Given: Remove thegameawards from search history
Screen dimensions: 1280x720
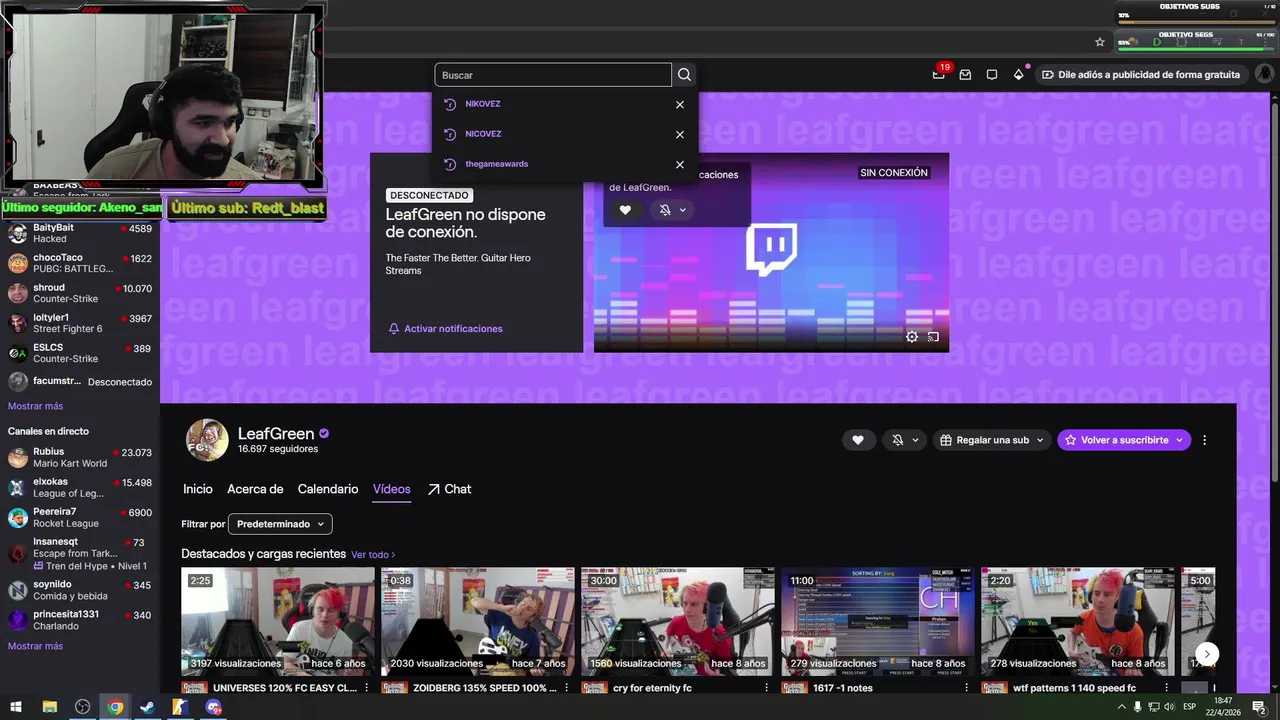Looking at the screenshot, I should 680,164.
